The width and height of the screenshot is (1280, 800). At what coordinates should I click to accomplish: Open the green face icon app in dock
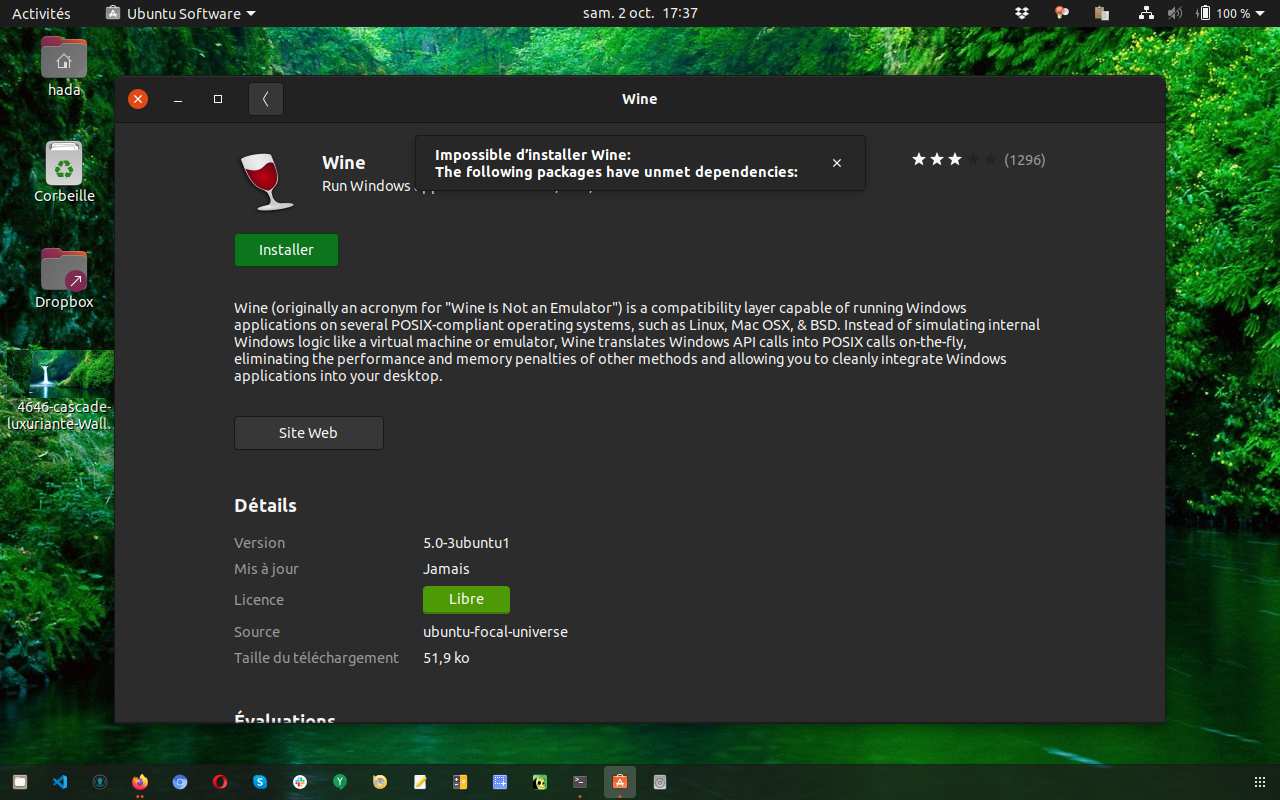click(540, 782)
